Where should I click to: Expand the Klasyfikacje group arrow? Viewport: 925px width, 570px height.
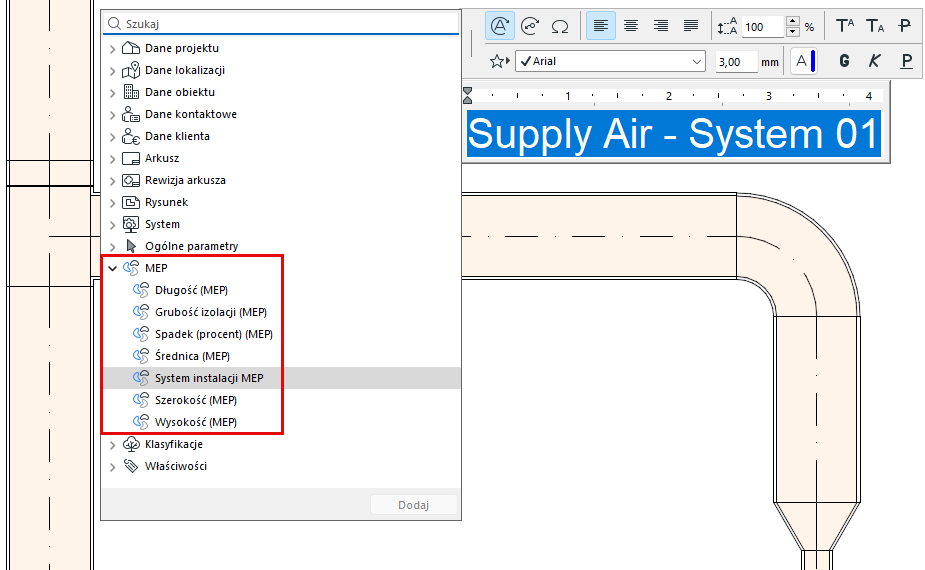[x=112, y=445]
